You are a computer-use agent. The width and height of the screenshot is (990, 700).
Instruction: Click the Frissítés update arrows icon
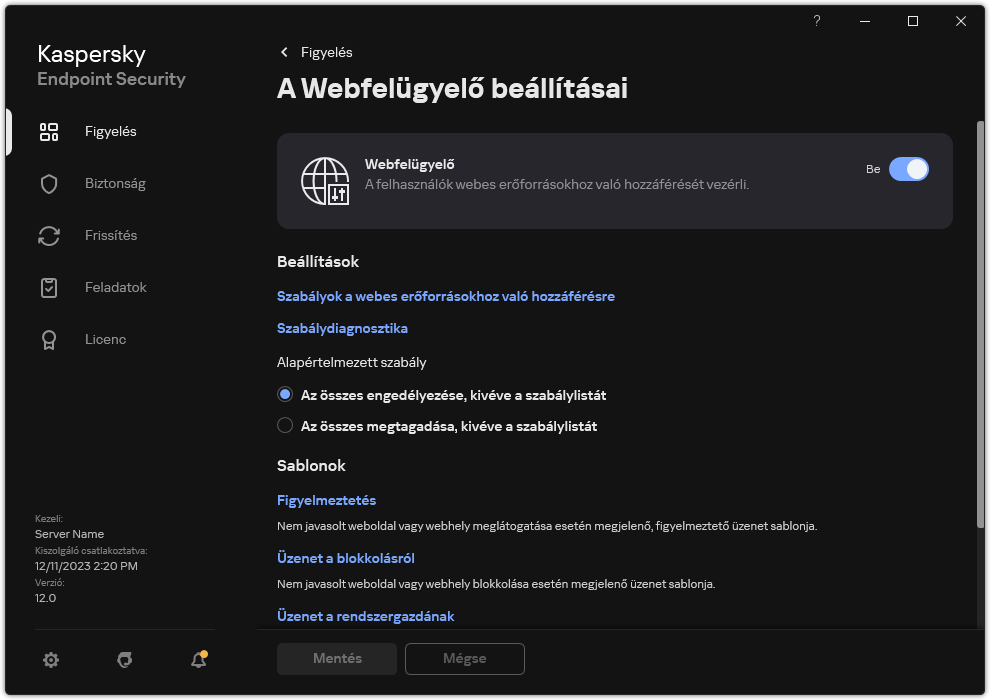(x=49, y=235)
